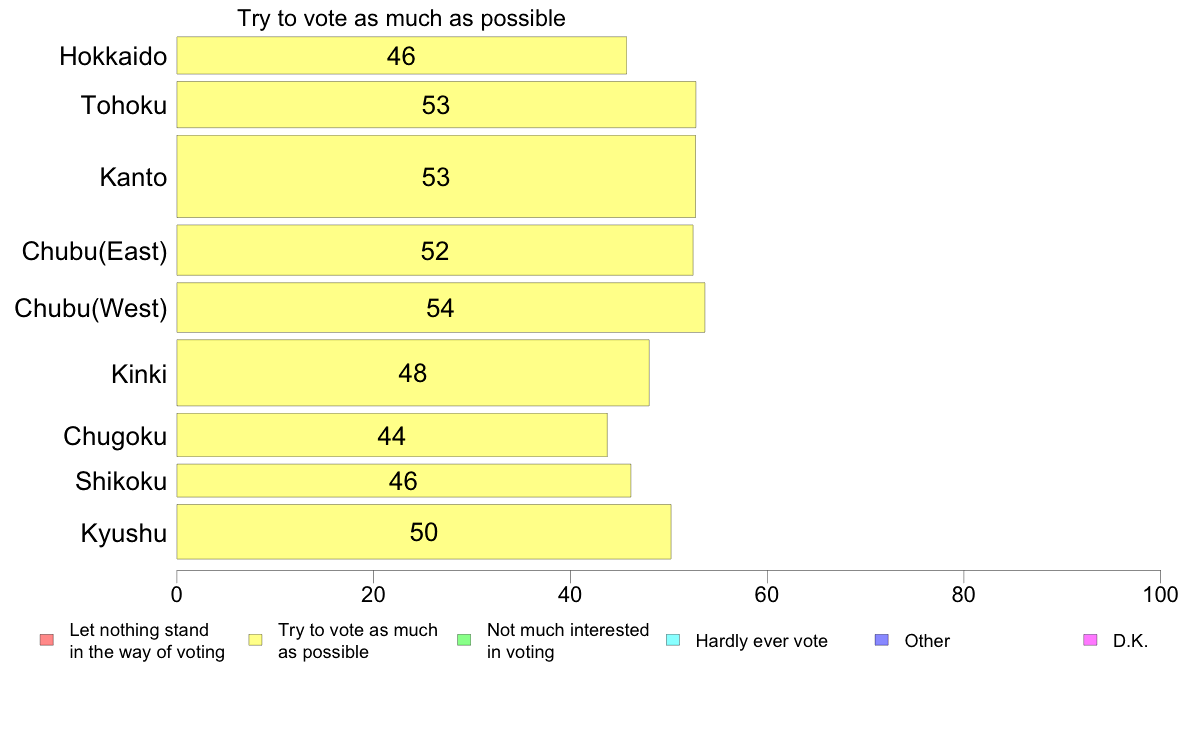Image resolution: width=1188 pixels, height=736 pixels.
Task: Click the magenta 'D.K.' legend swatch
Action: click(1090, 640)
